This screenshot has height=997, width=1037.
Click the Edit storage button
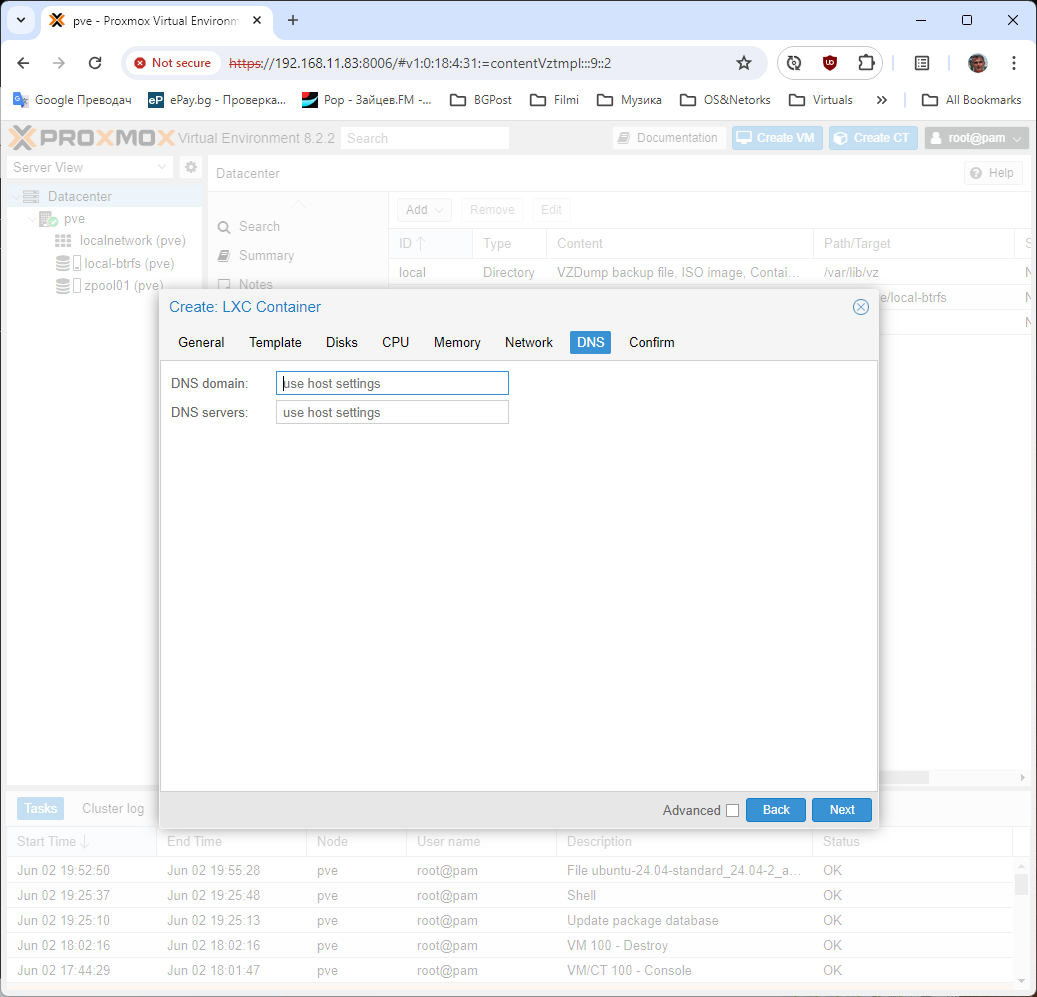[551, 210]
